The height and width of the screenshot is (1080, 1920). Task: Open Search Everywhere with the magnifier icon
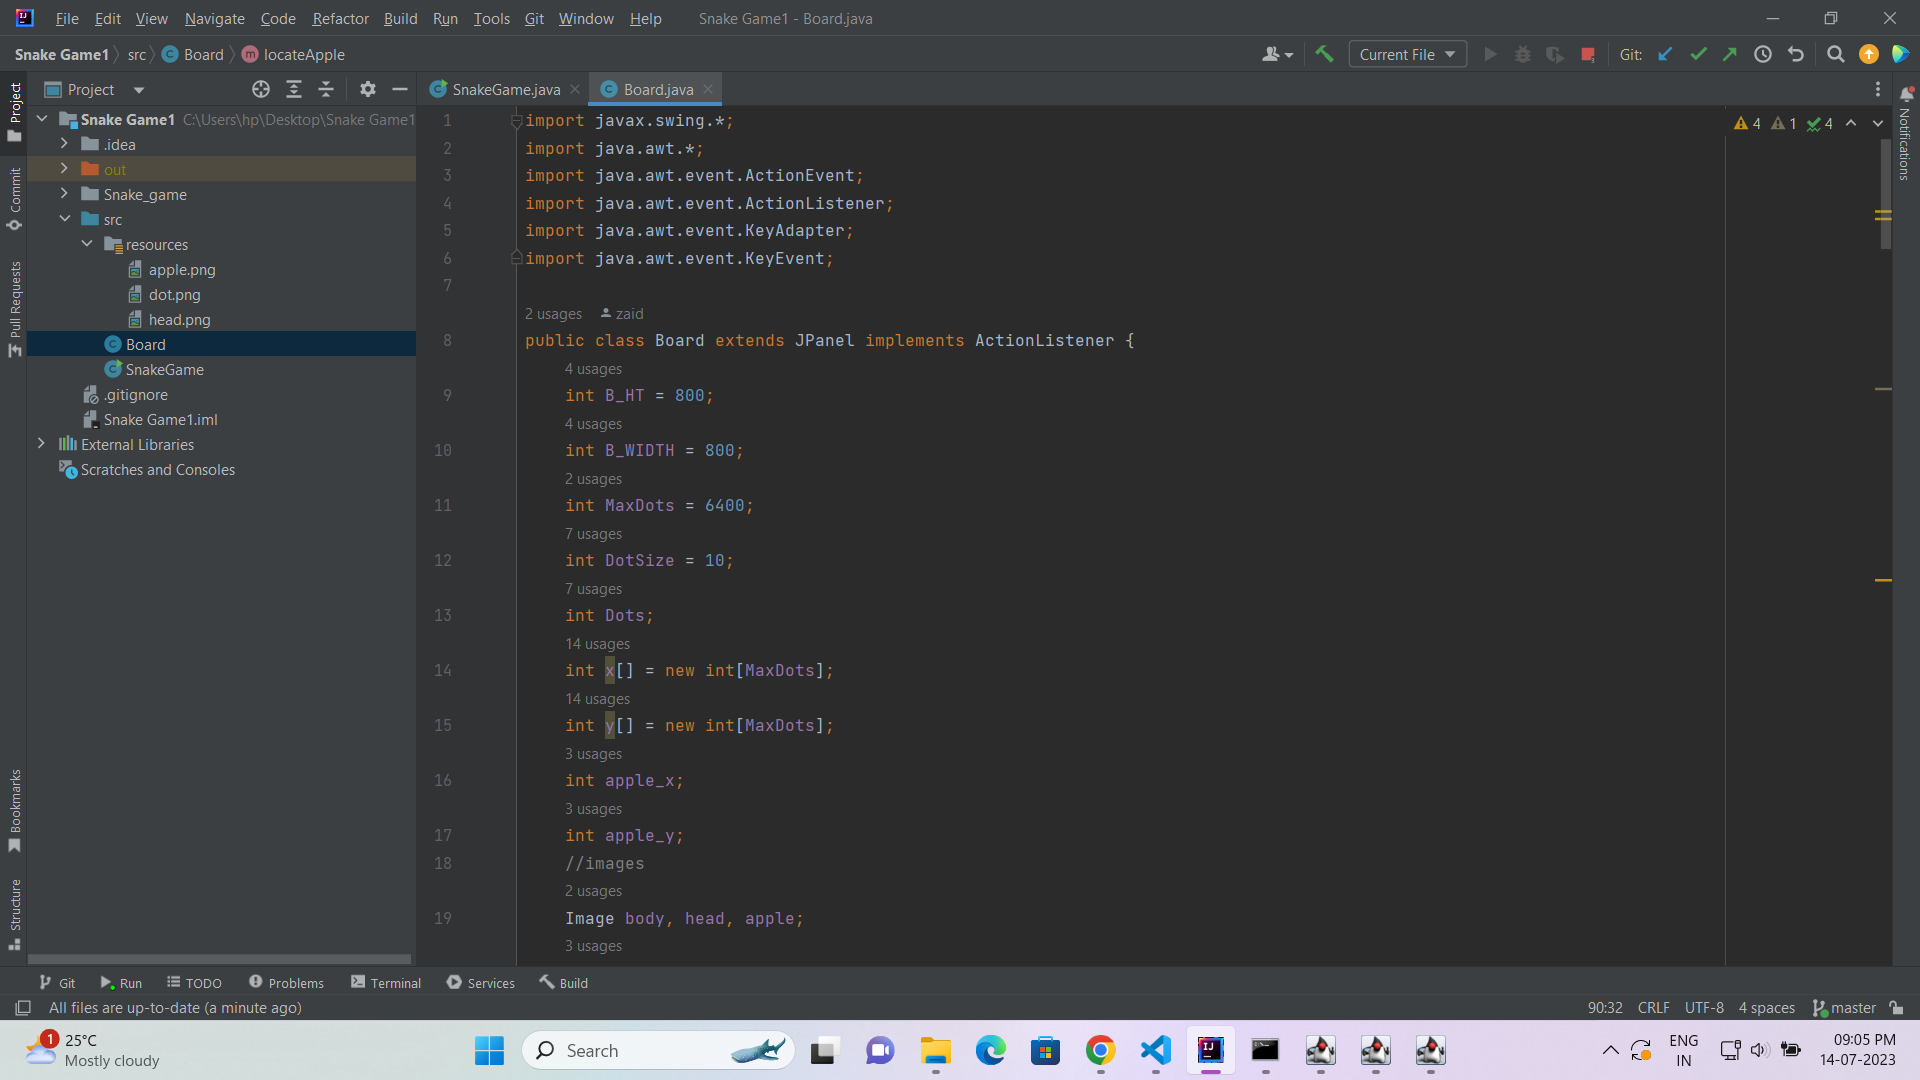[x=1835, y=54]
